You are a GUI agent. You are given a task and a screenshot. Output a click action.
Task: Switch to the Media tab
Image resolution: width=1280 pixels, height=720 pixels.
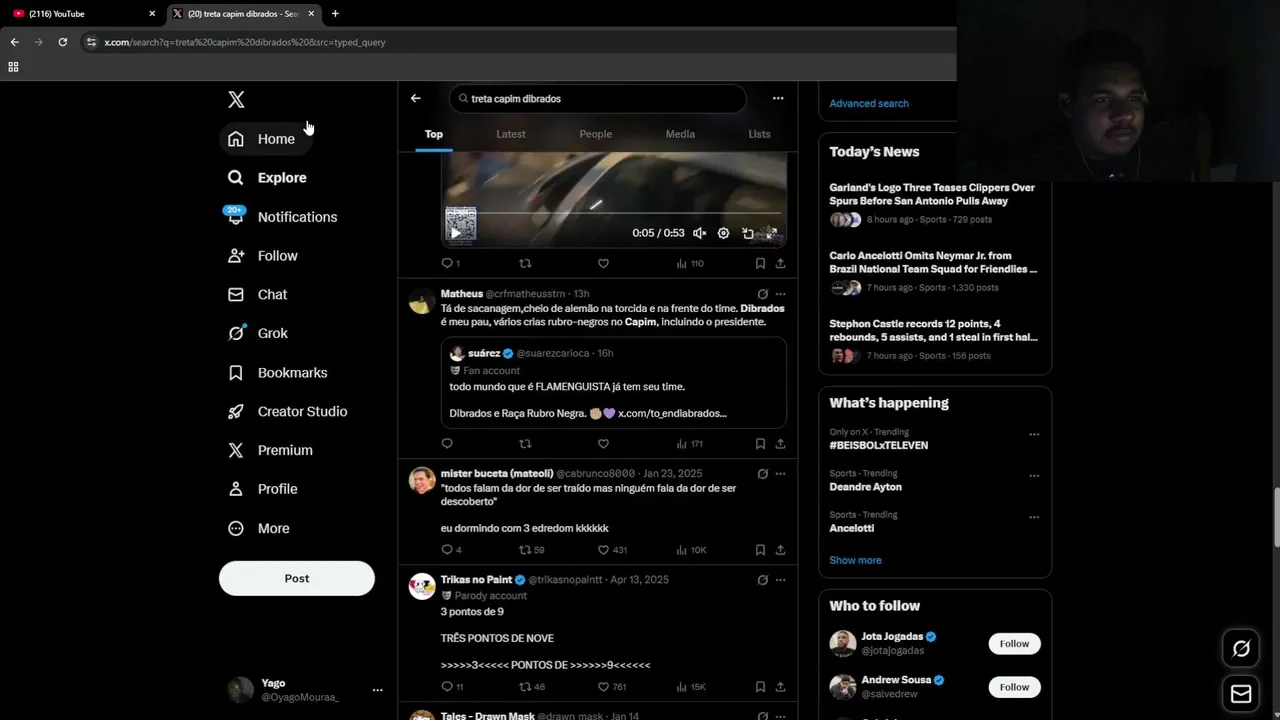pyautogui.click(x=680, y=134)
